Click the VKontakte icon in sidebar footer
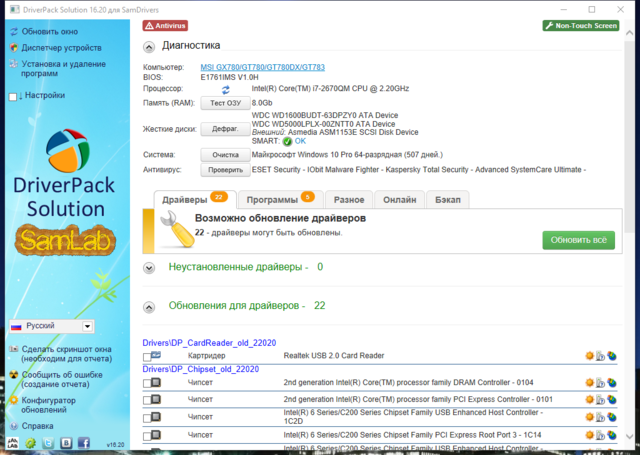 click(66, 441)
